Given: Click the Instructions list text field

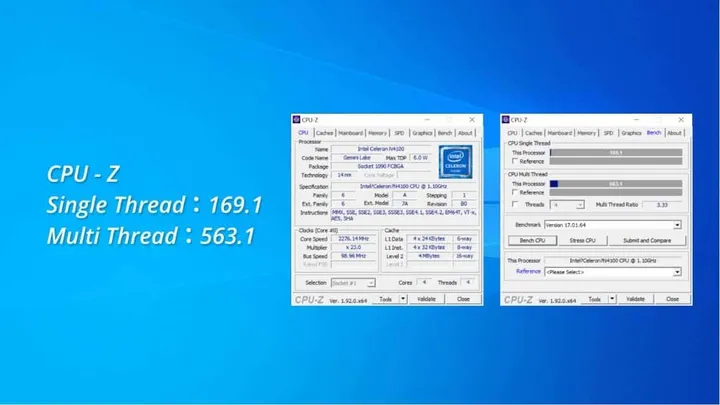Looking at the screenshot, I should tap(404, 216).
